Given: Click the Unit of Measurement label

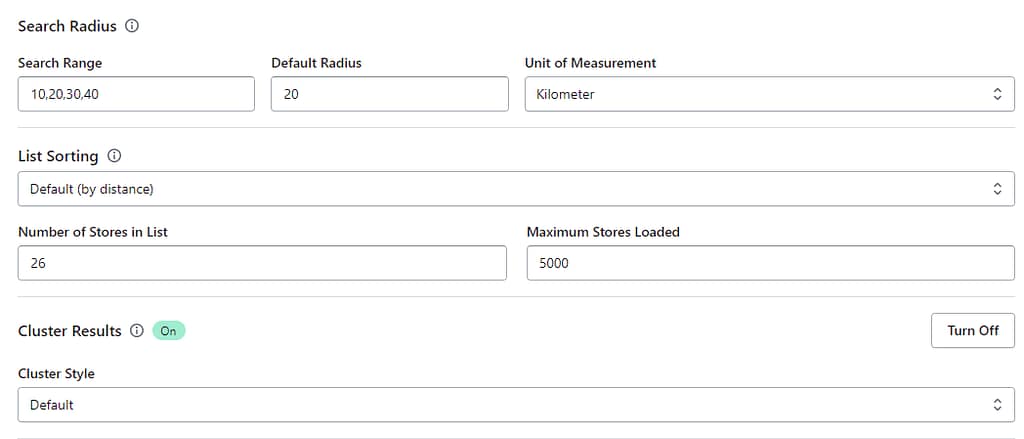Looking at the screenshot, I should [x=590, y=63].
